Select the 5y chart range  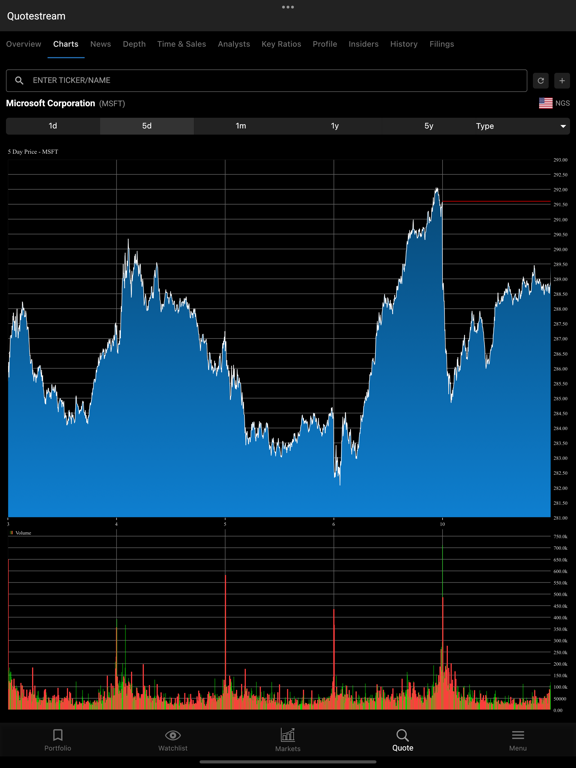point(429,126)
